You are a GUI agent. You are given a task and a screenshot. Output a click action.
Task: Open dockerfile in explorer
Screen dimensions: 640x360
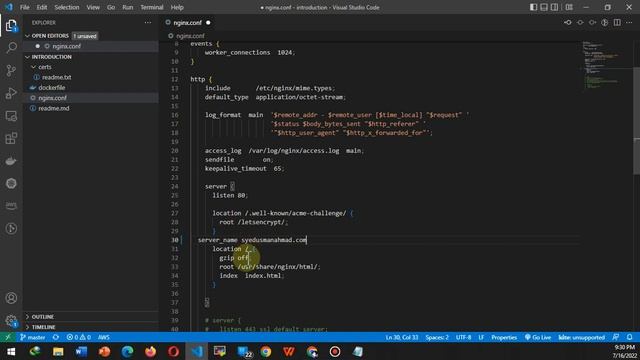(x=51, y=87)
